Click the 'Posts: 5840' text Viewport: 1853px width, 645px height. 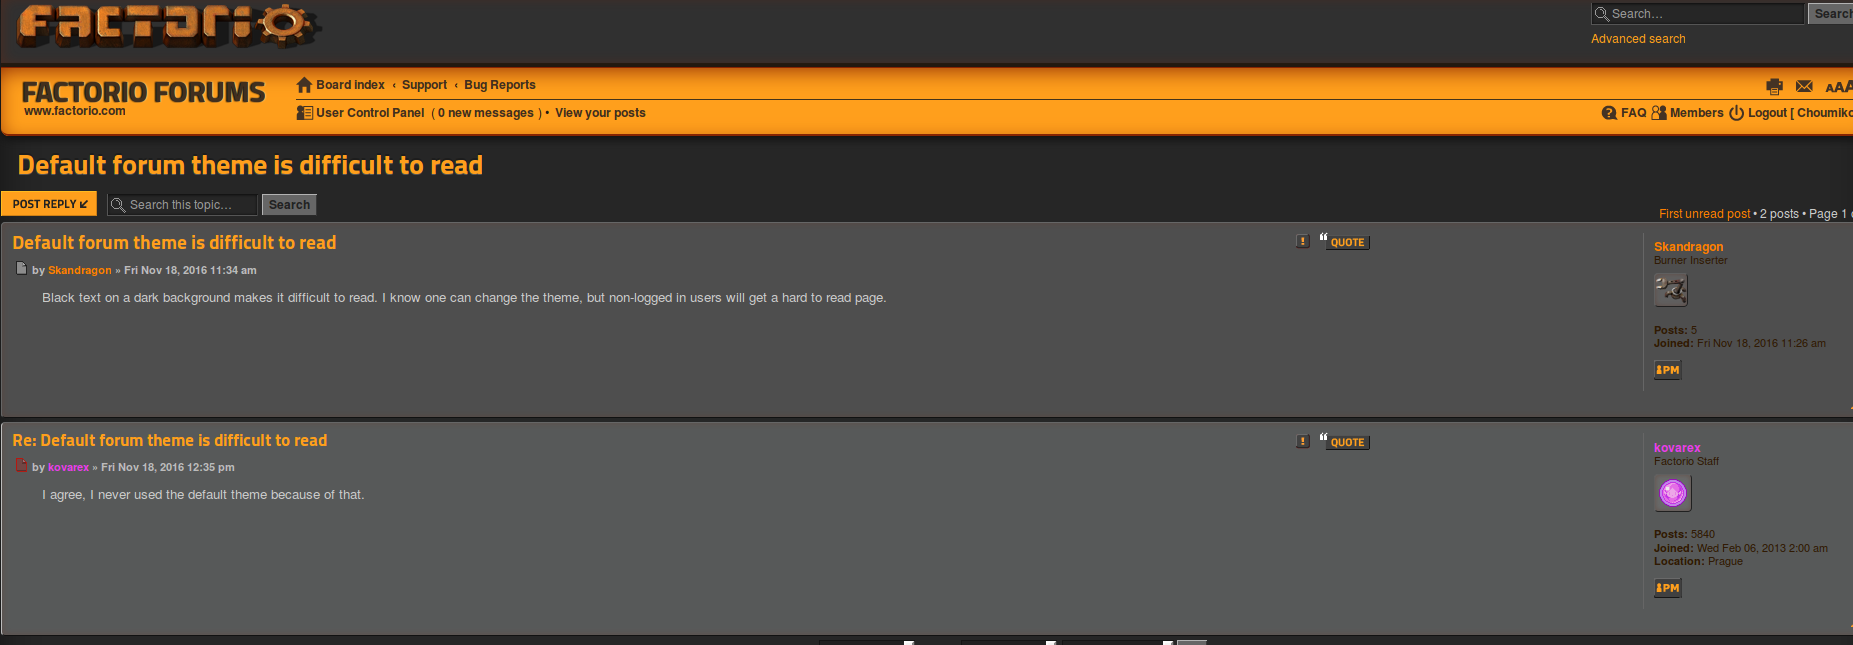point(1684,534)
